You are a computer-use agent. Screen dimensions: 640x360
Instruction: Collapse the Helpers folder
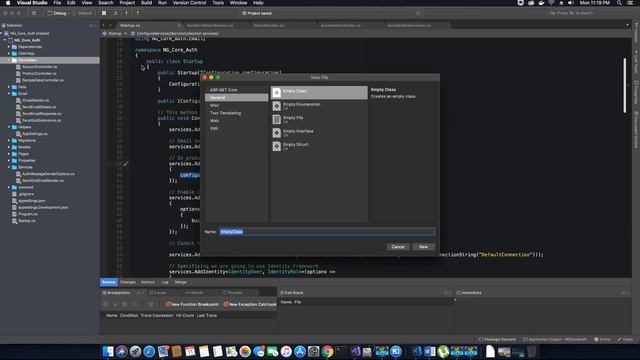pos(9,127)
